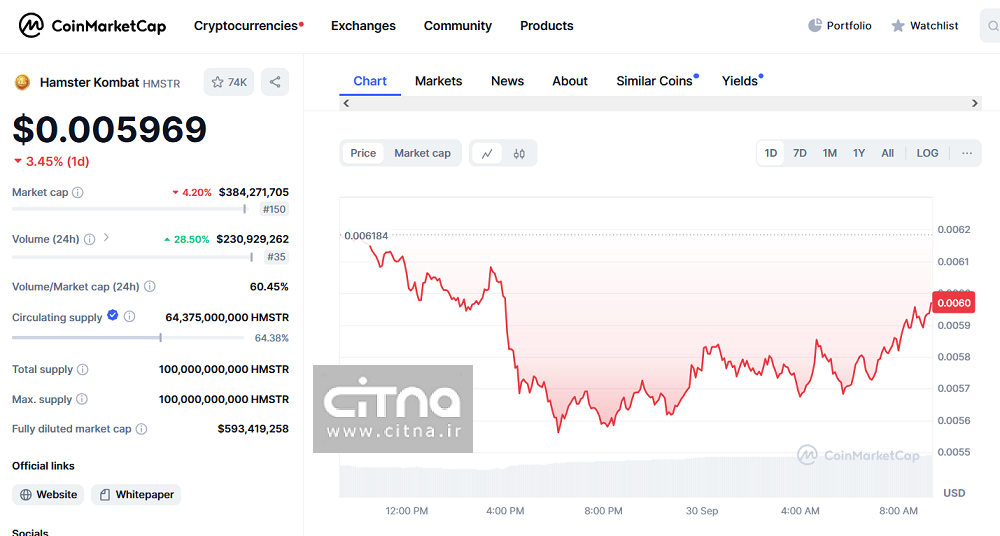
Task: Switch to candlestick chart icon
Action: tap(519, 153)
